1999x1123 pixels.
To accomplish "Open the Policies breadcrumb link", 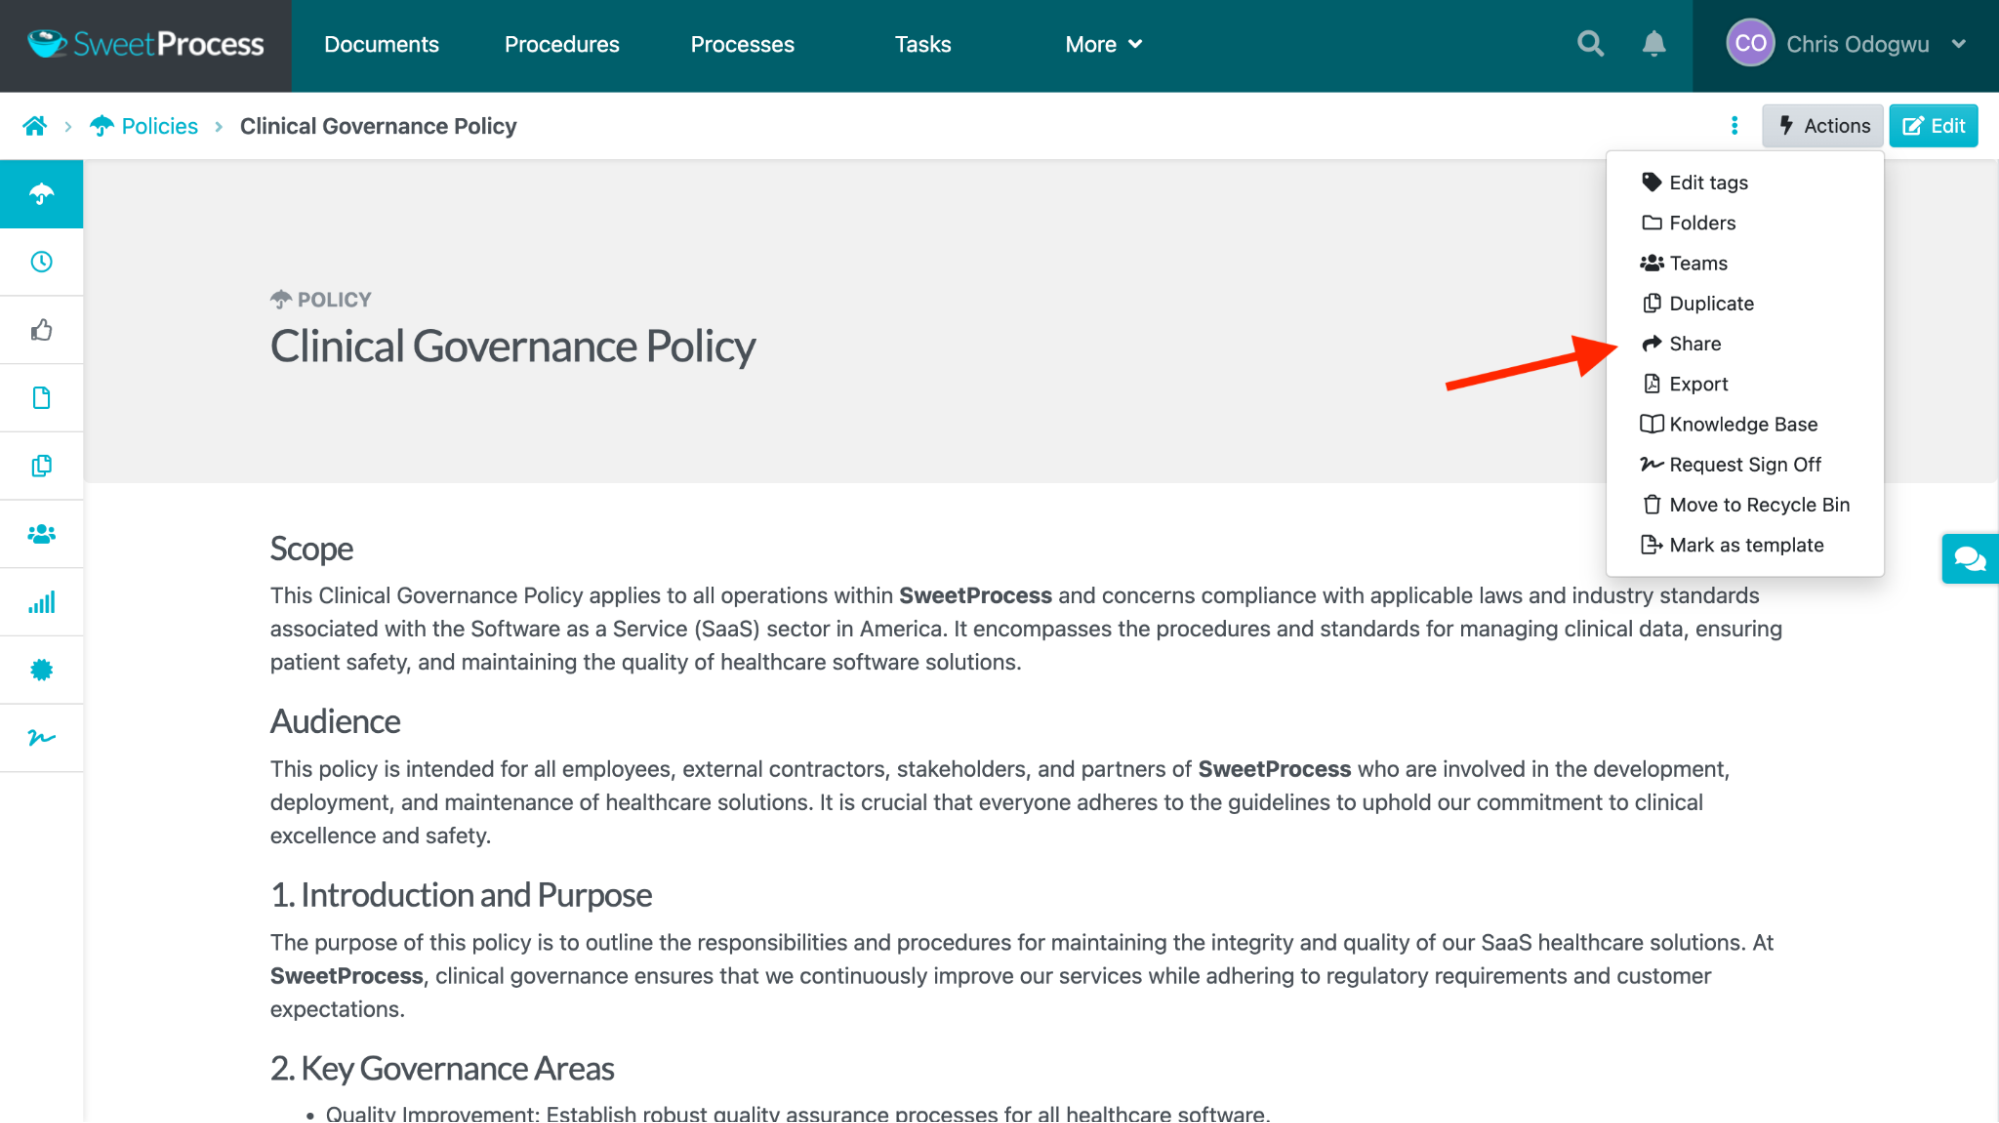I will (159, 126).
